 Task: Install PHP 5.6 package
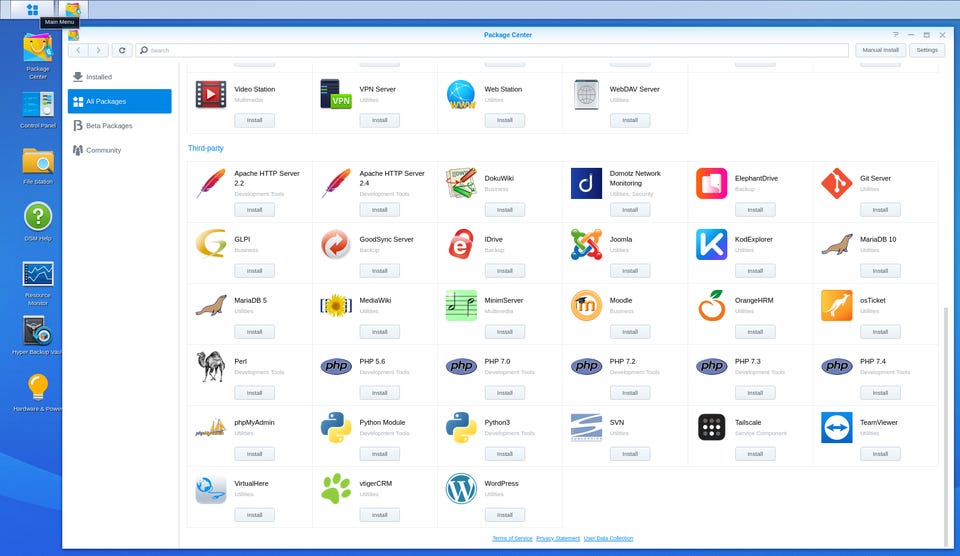[x=380, y=393]
